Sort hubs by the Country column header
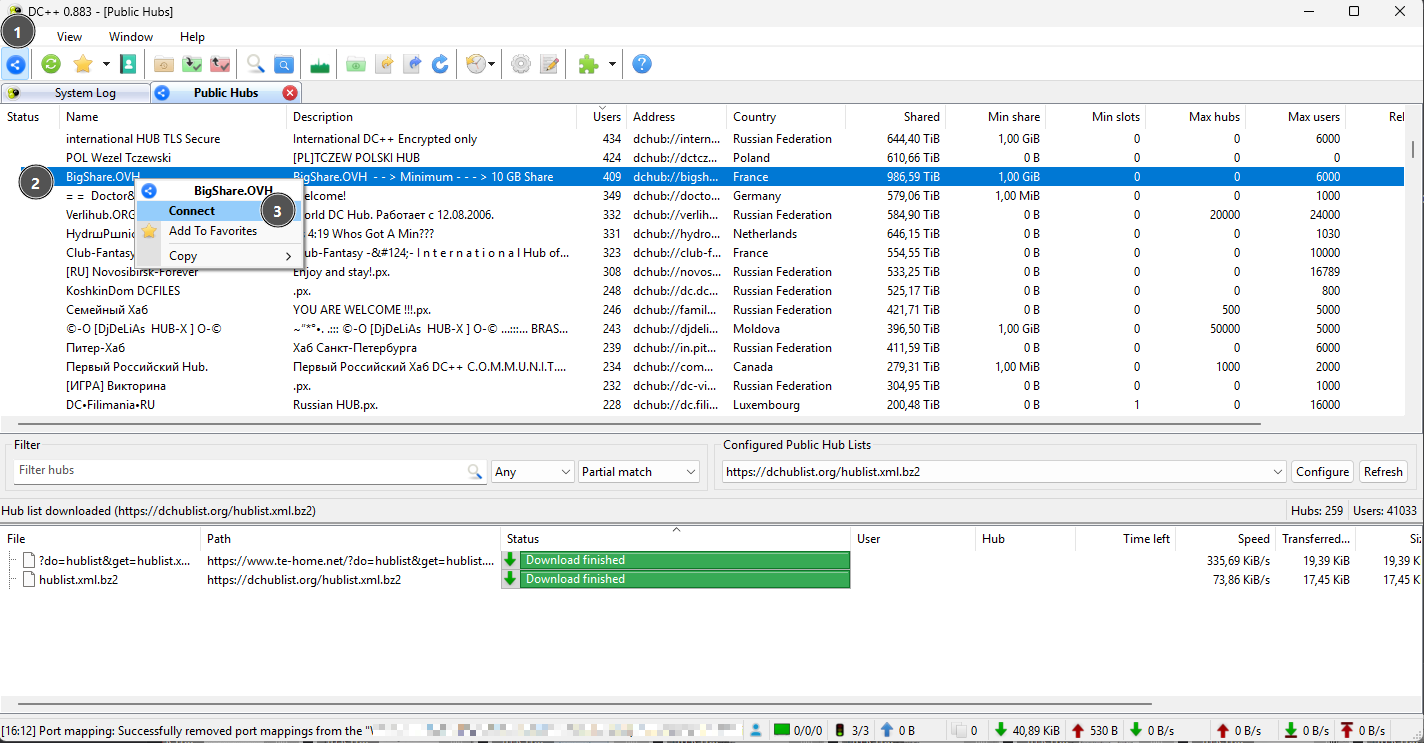Screen dimensions: 1424x743 click(x=786, y=117)
